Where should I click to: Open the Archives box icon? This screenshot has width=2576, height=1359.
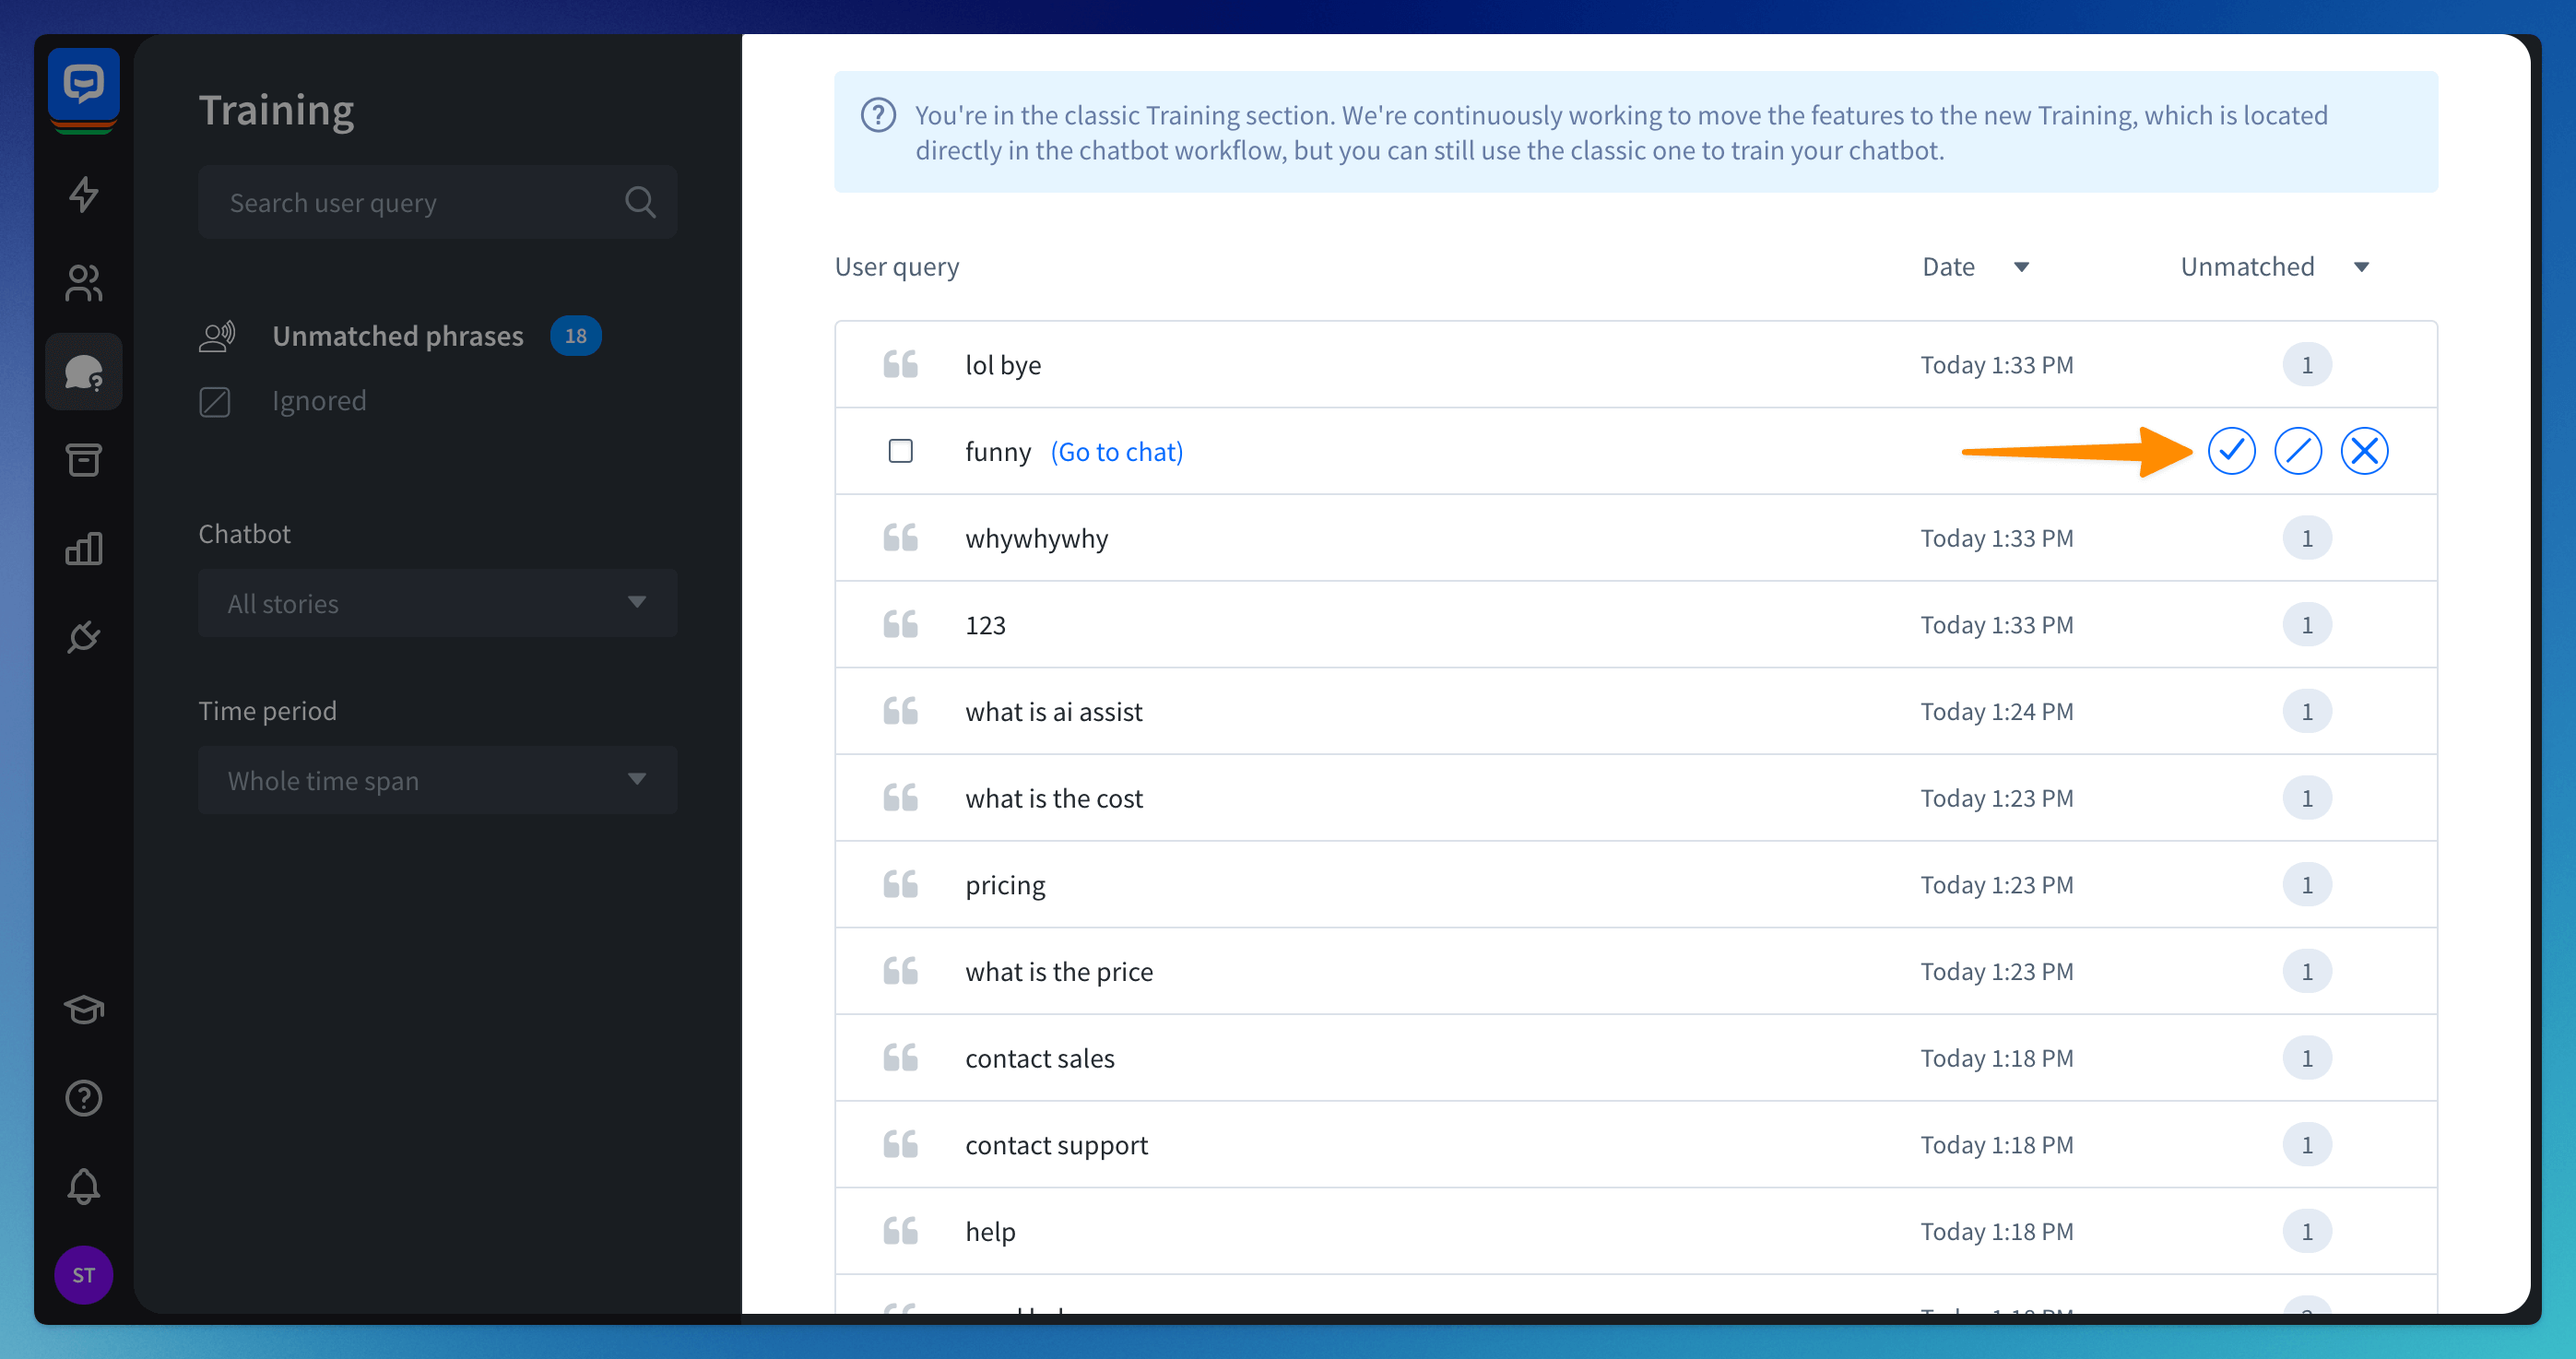pos(84,460)
